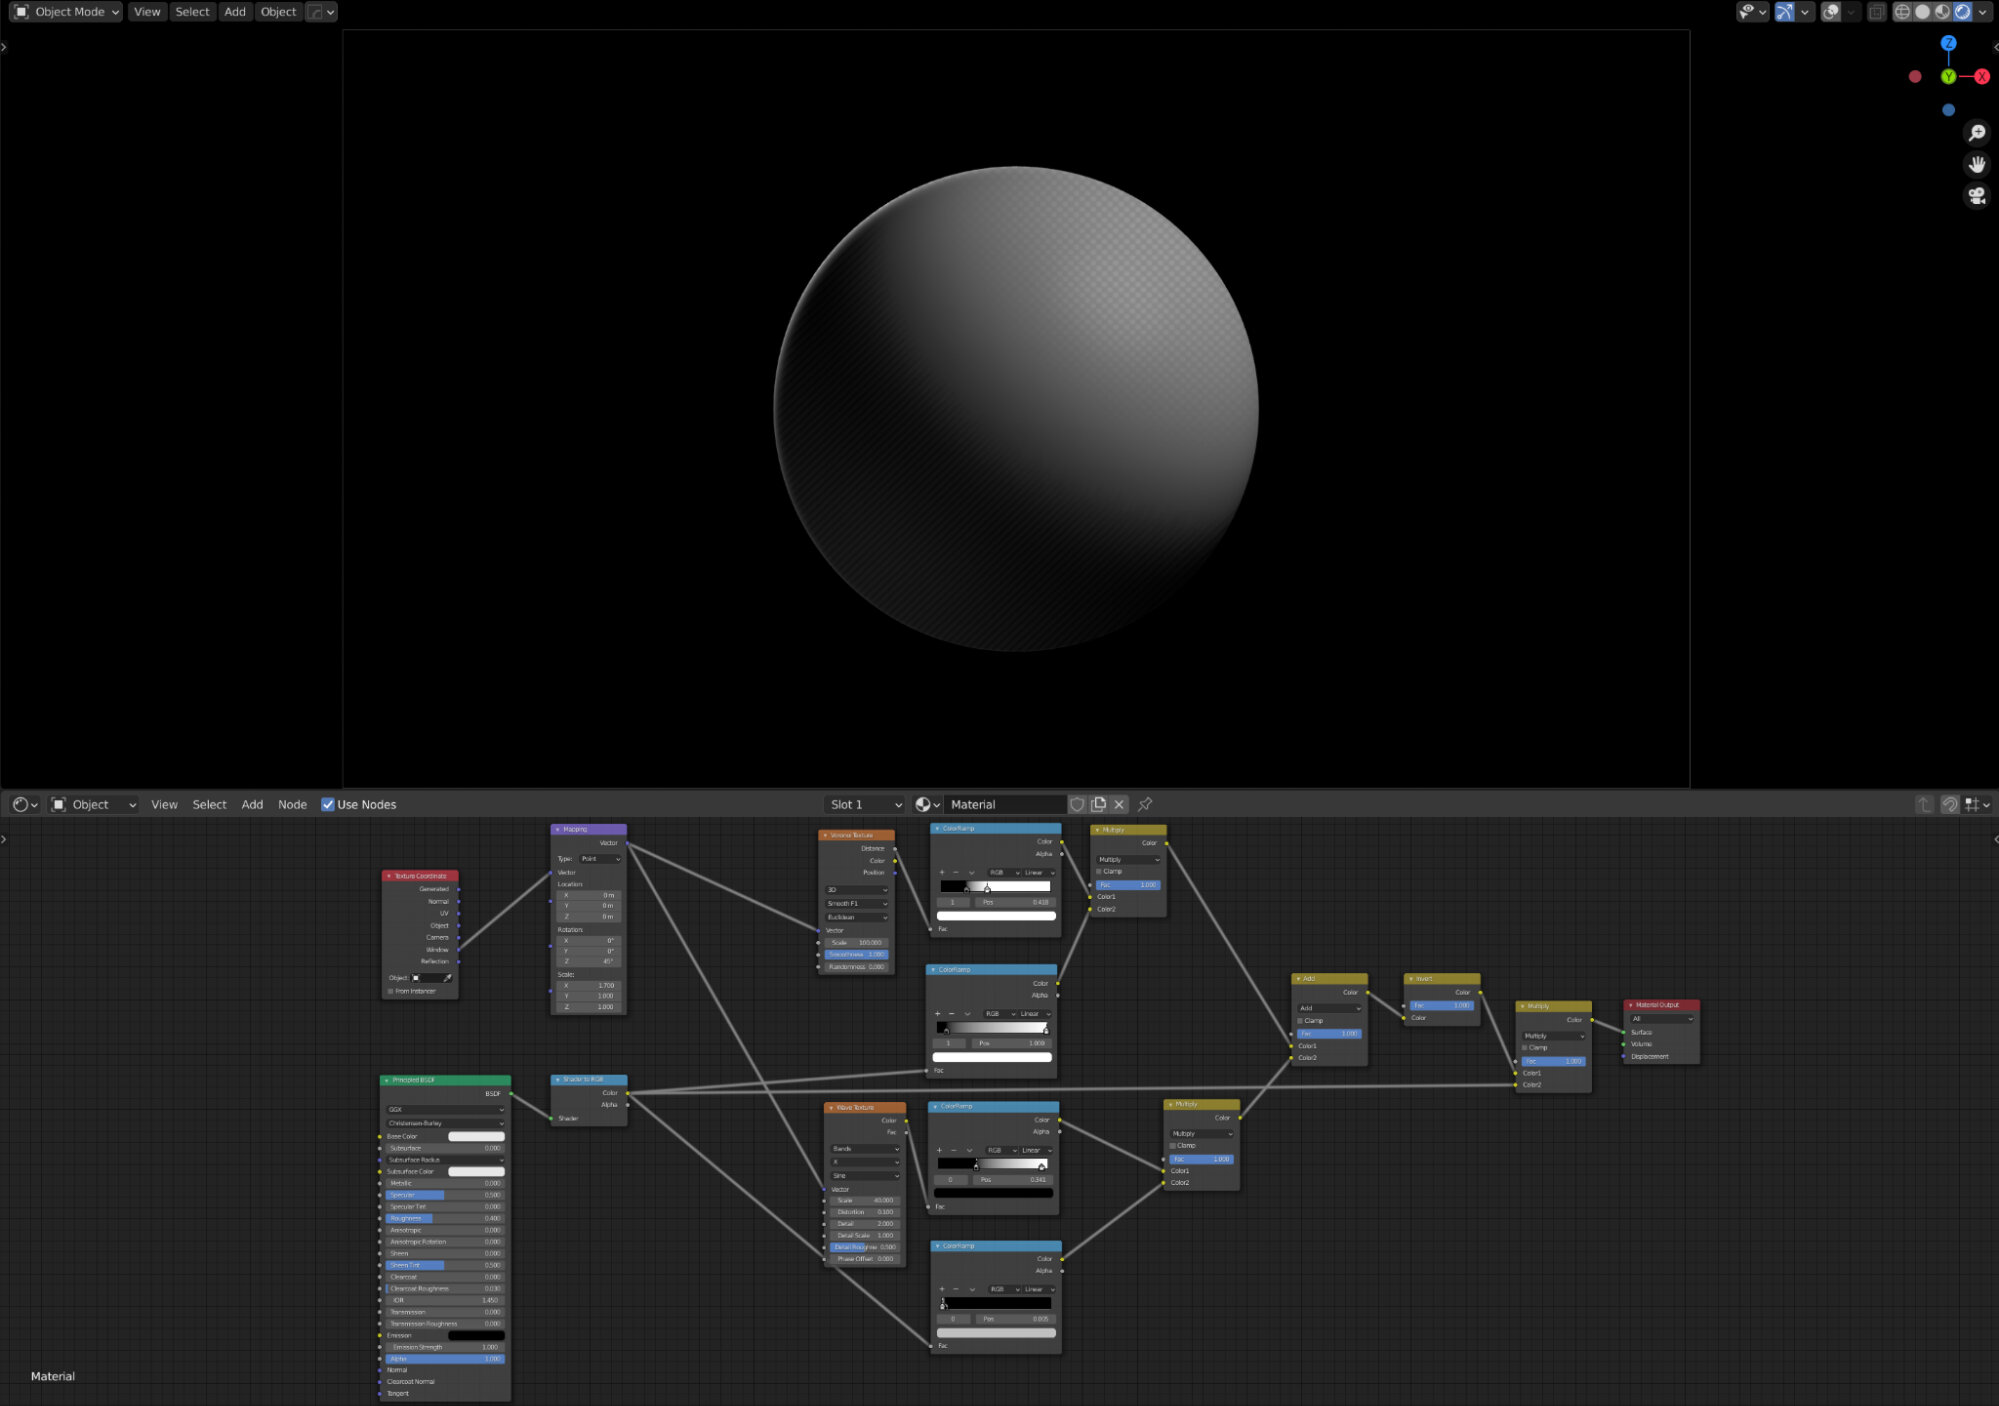Switch viewport to Solid shading mode

(x=1922, y=11)
